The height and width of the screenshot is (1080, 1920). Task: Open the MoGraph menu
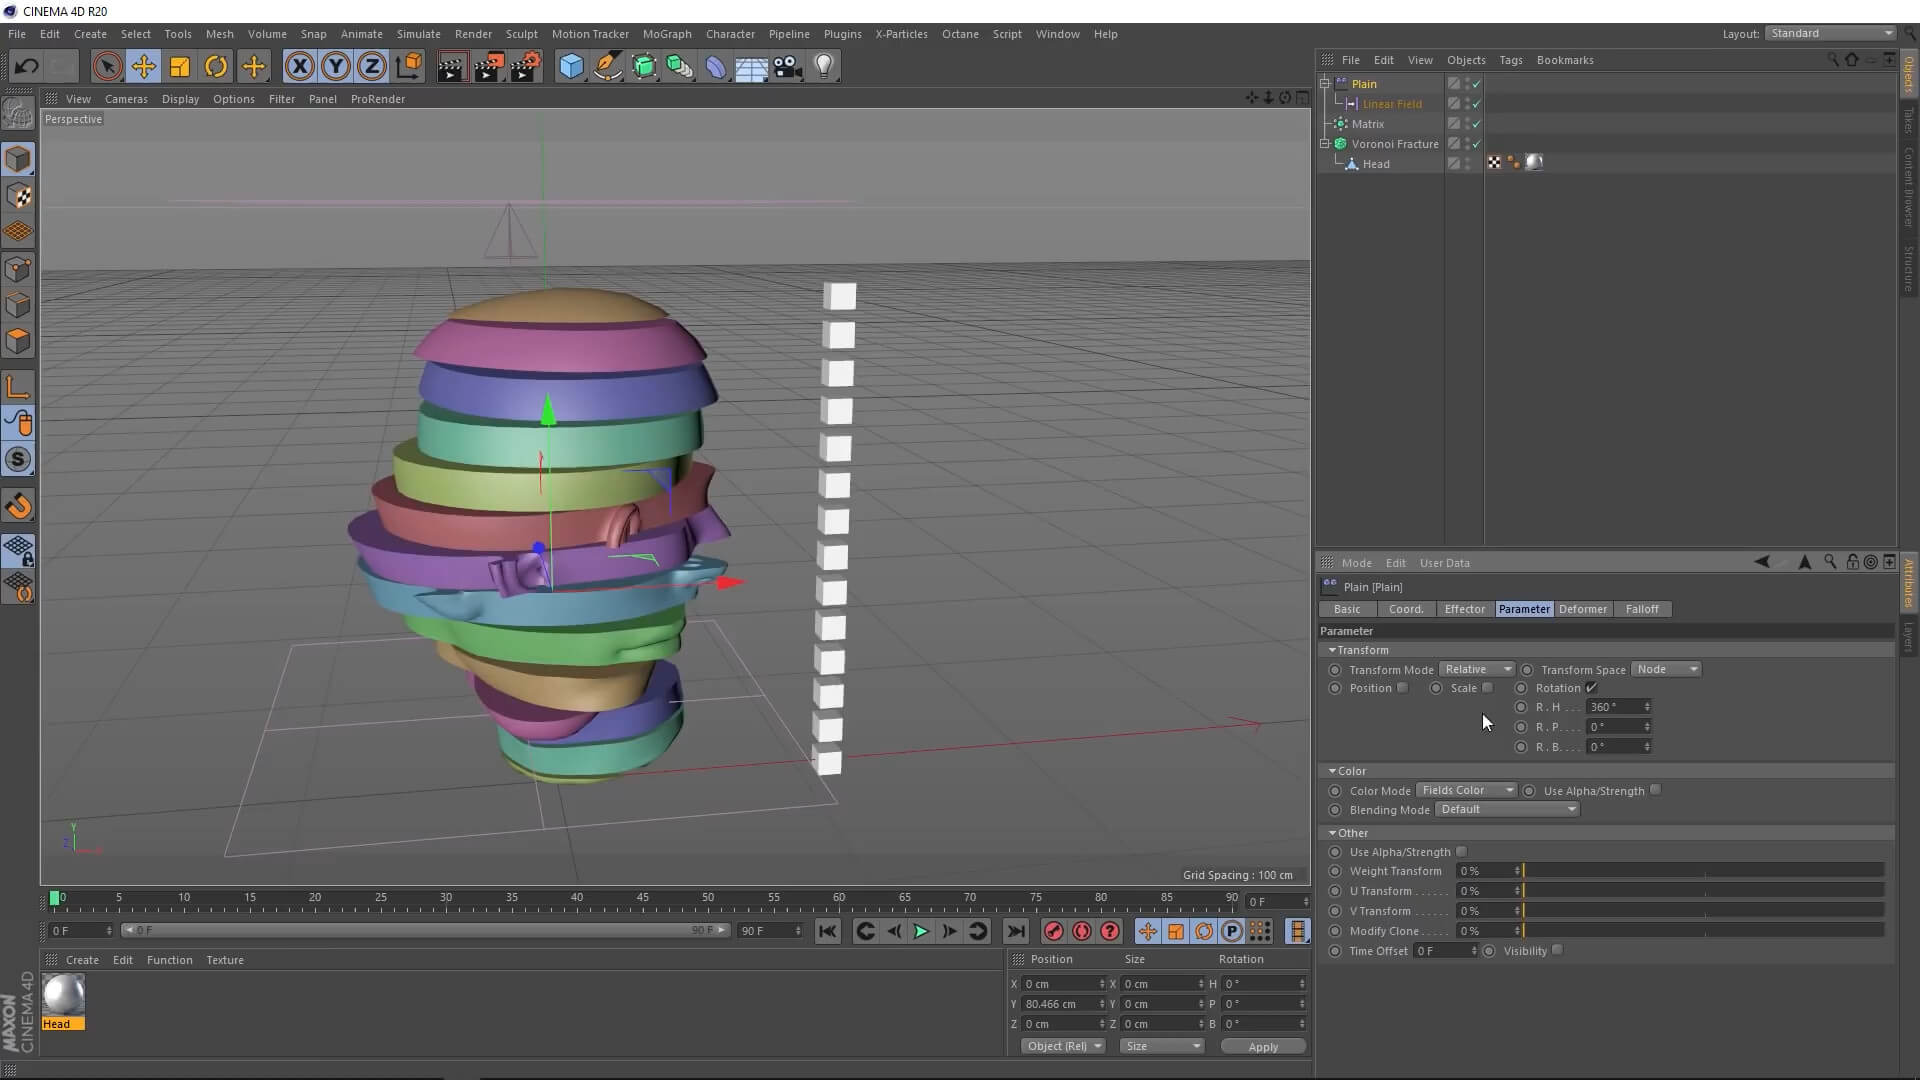point(666,34)
